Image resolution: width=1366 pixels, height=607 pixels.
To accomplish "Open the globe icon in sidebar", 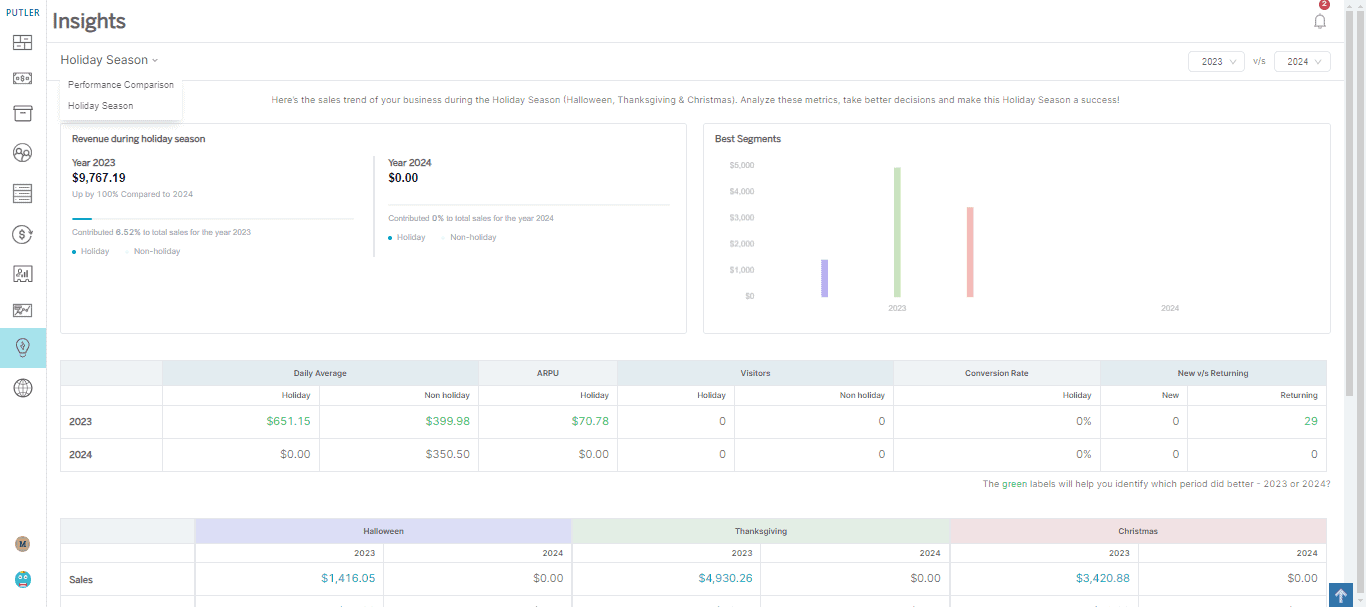I will [x=22, y=388].
